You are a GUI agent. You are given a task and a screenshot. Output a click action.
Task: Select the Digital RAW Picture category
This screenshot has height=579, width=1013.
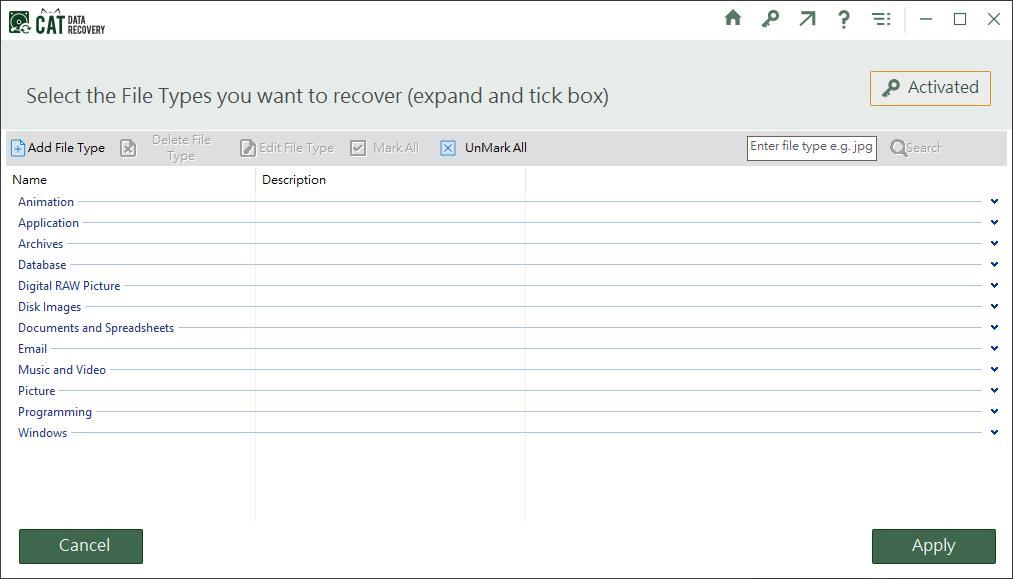pyautogui.click(x=69, y=286)
